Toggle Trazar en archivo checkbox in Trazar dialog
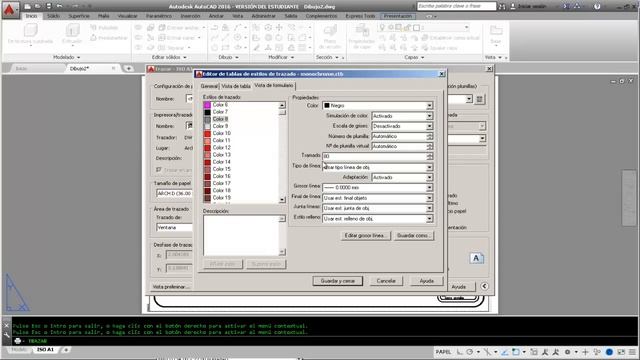640x360 pixels. [x=158, y=169]
